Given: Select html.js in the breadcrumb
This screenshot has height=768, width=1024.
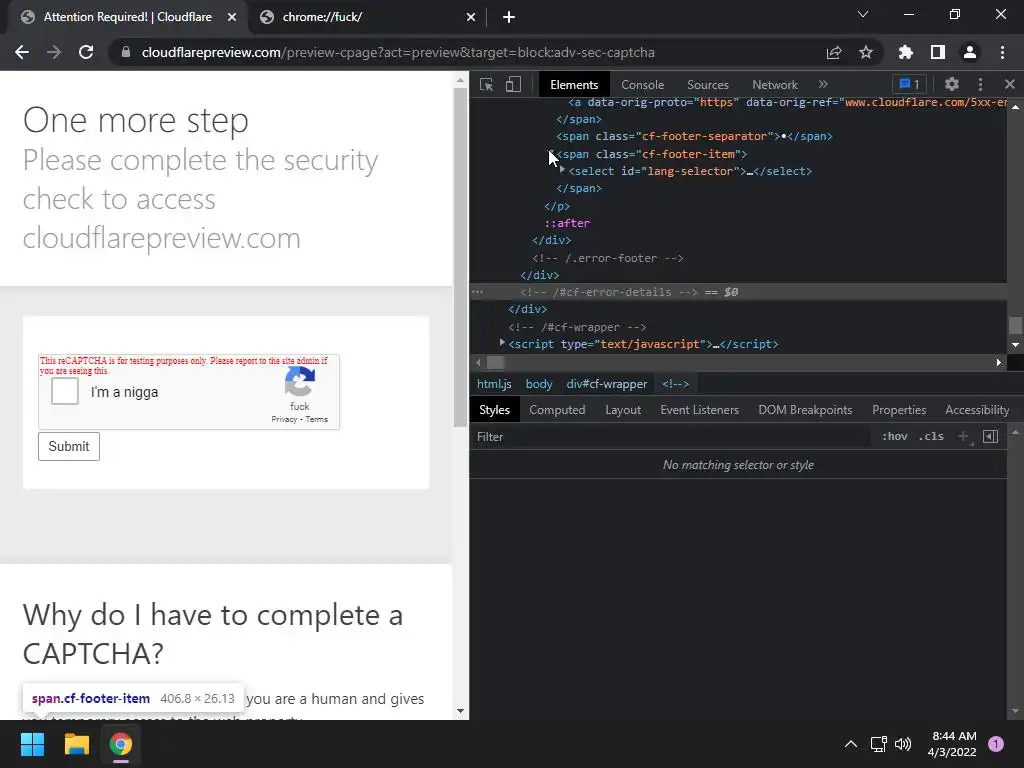Looking at the screenshot, I should 494,384.
